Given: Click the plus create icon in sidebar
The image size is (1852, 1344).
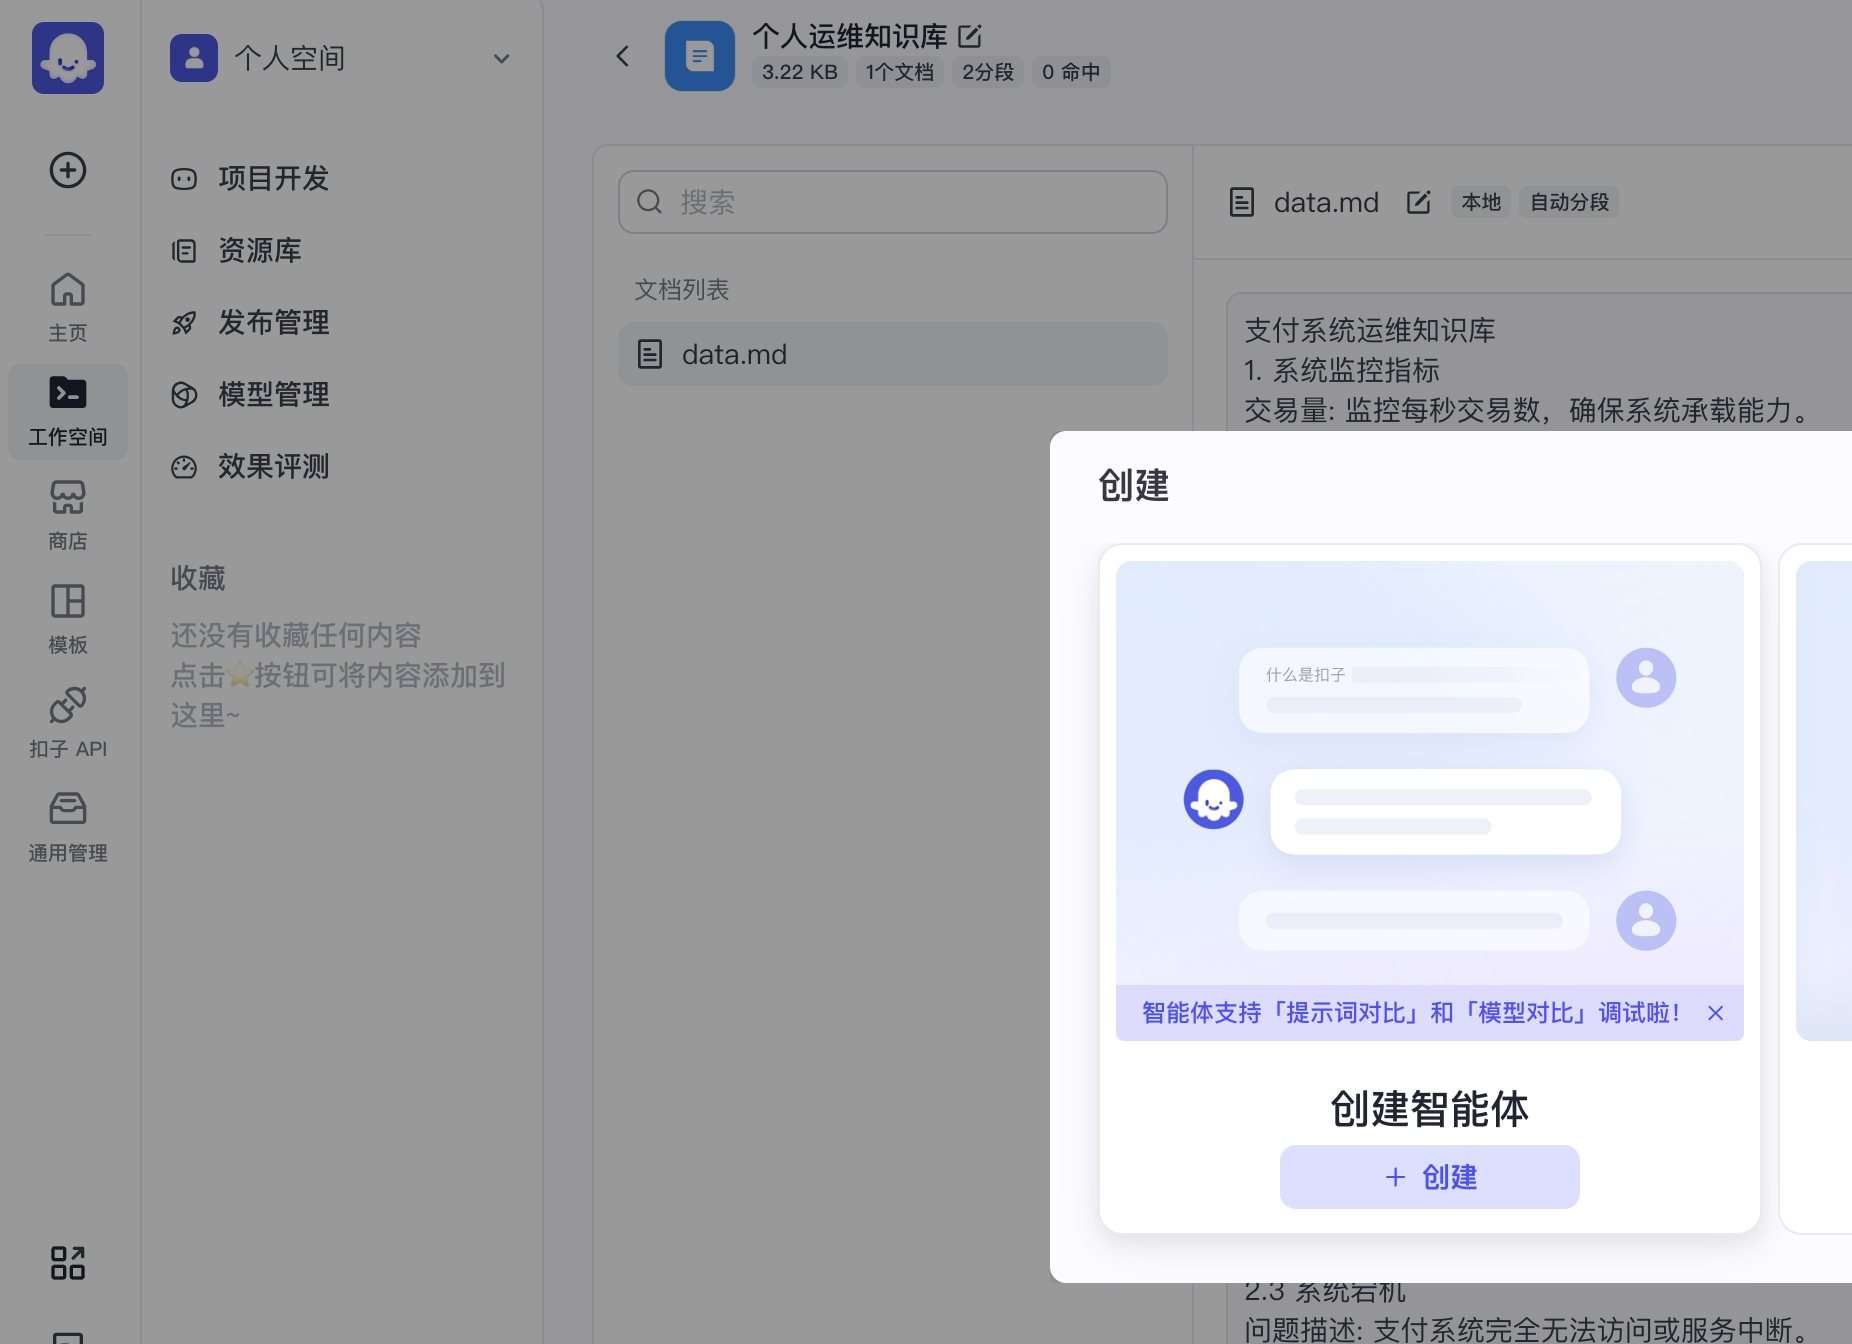Looking at the screenshot, I should (x=68, y=170).
